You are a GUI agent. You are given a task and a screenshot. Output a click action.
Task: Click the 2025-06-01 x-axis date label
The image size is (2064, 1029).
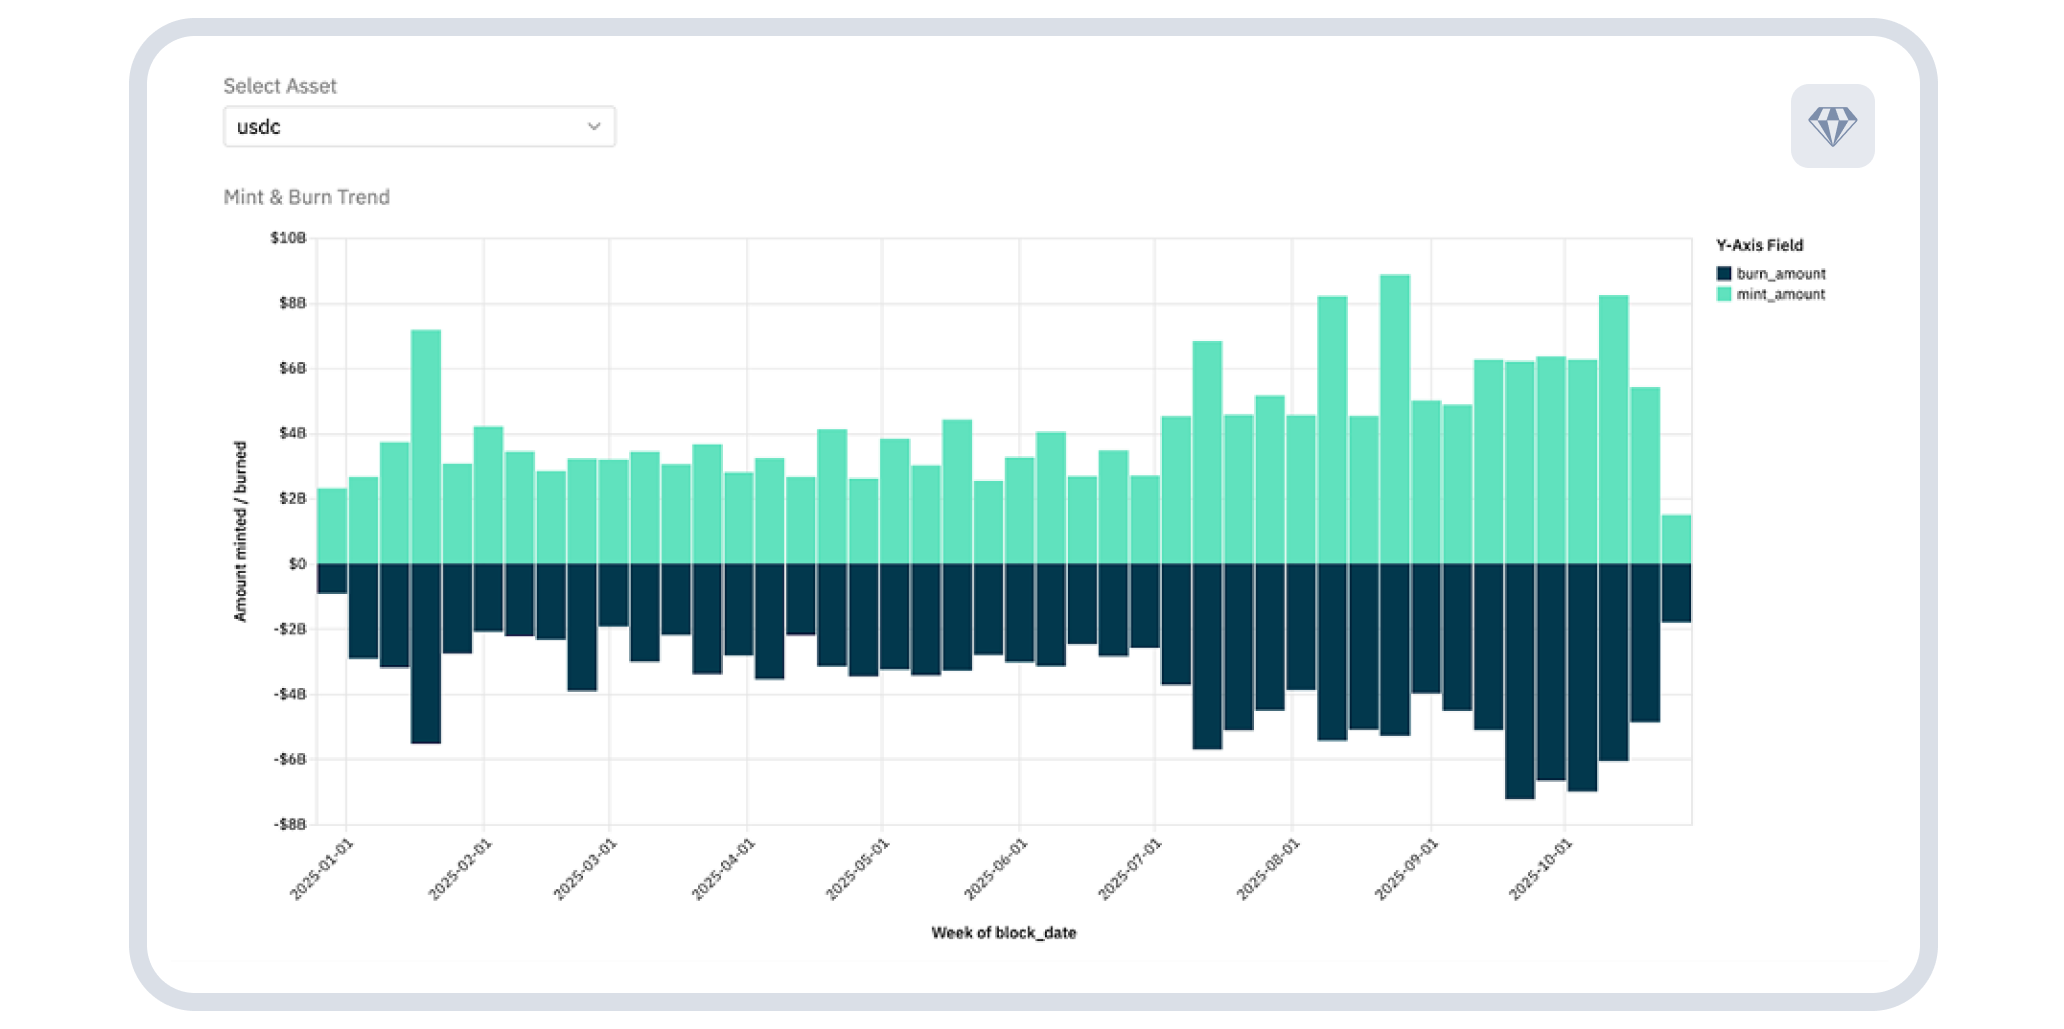pos(995,869)
